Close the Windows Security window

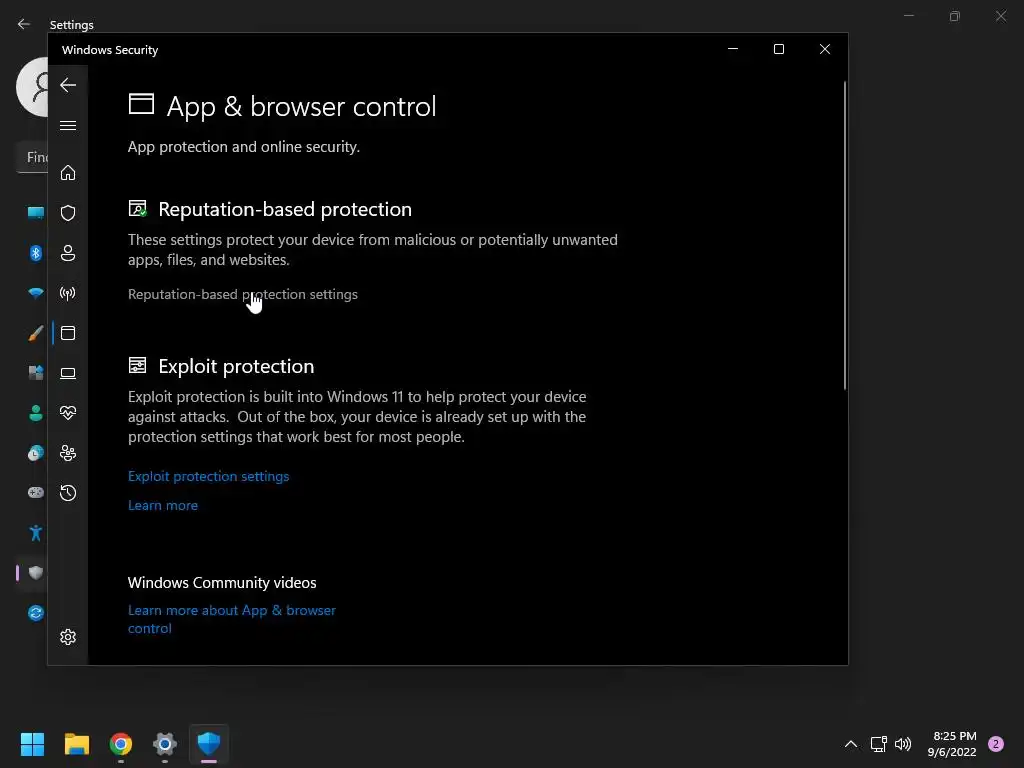pos(825,49)
